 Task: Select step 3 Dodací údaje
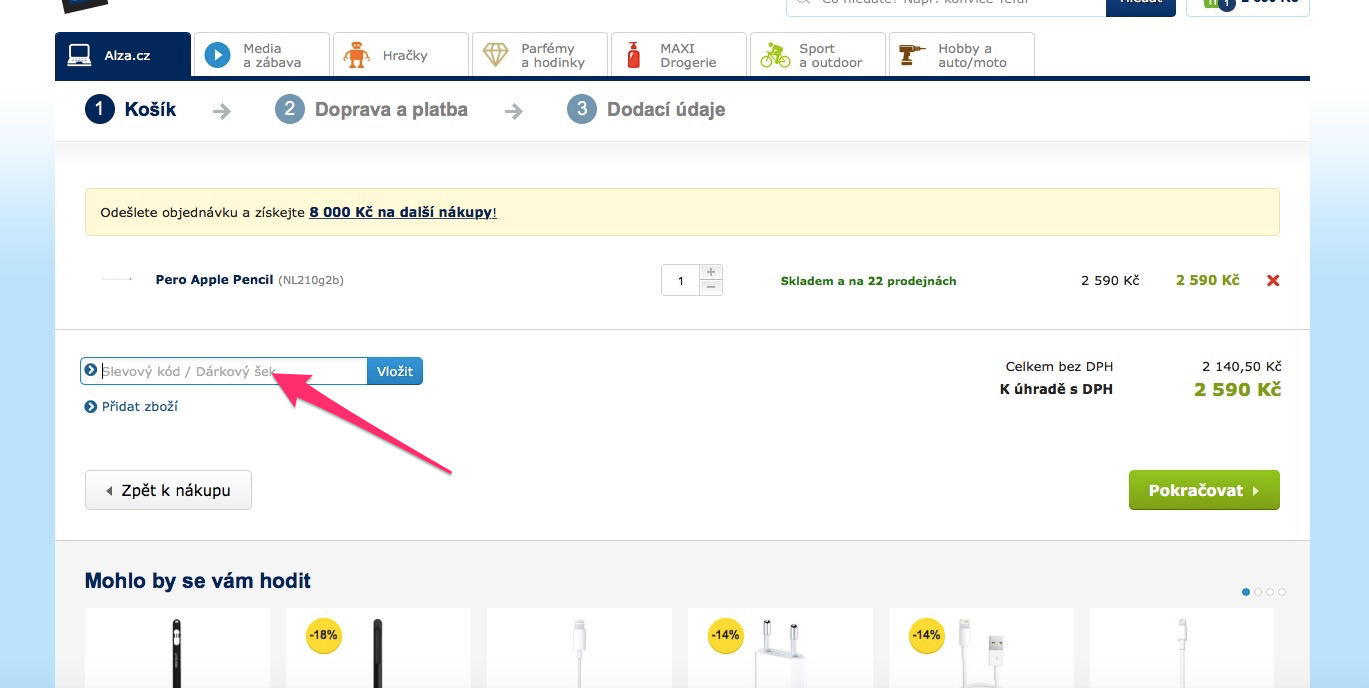click(646, 109)
